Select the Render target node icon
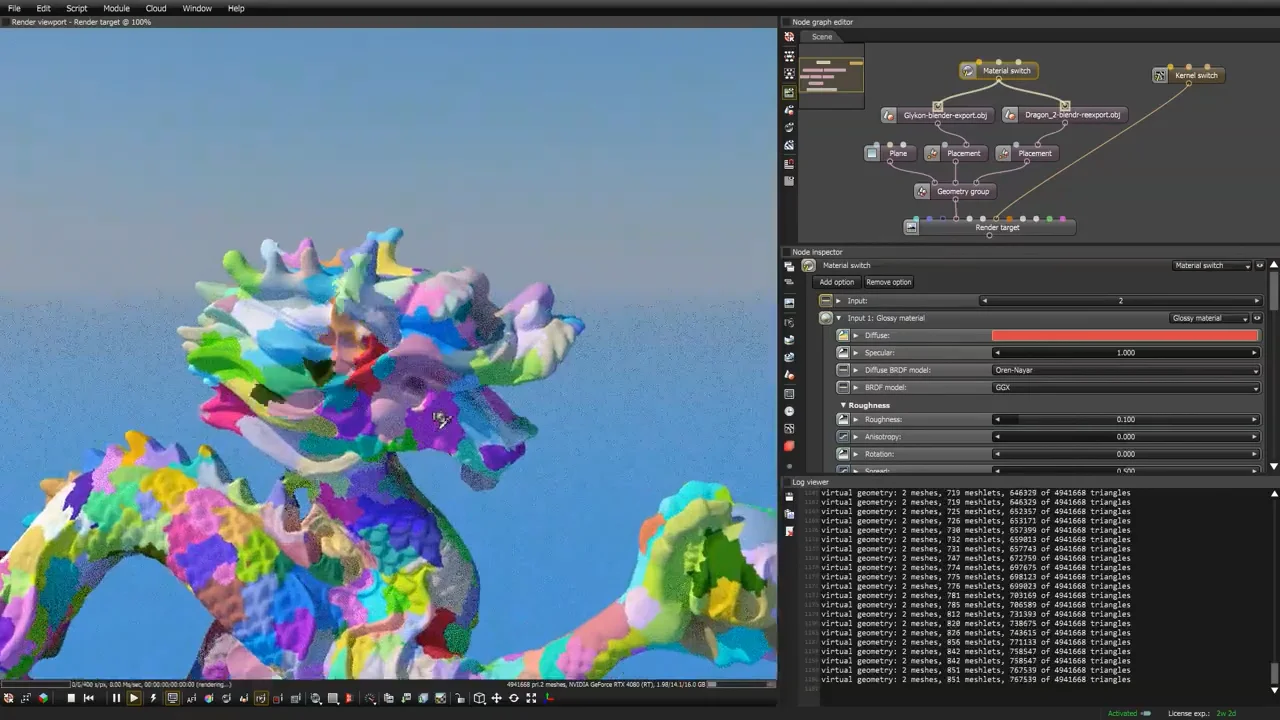Screen dimensions: 1280x720 click(911, 227)
